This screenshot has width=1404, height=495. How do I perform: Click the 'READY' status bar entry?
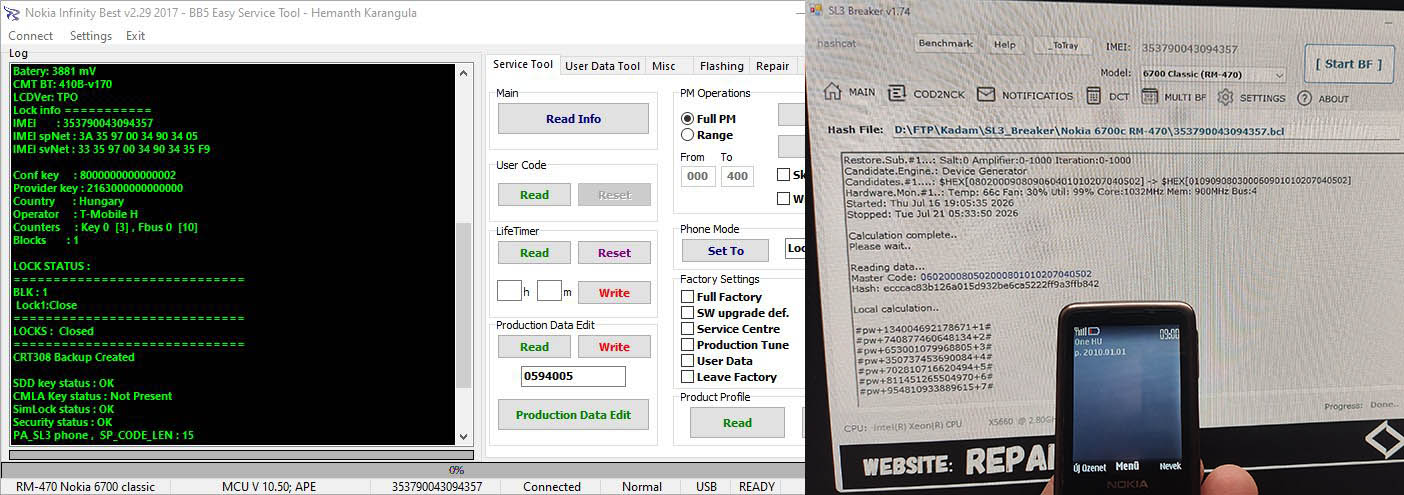757,487
